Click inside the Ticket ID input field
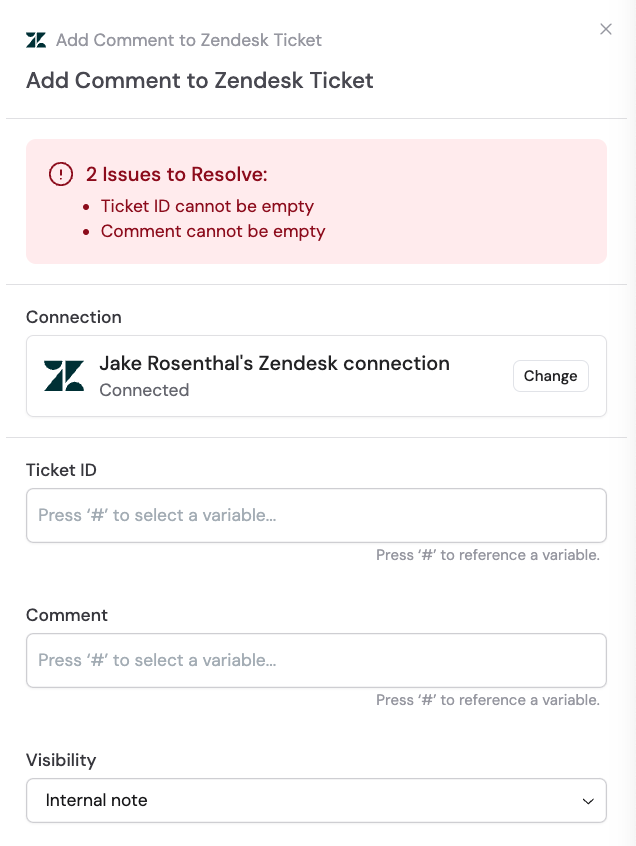Screen dimensions: 636x846 click(x=316, y=515)
